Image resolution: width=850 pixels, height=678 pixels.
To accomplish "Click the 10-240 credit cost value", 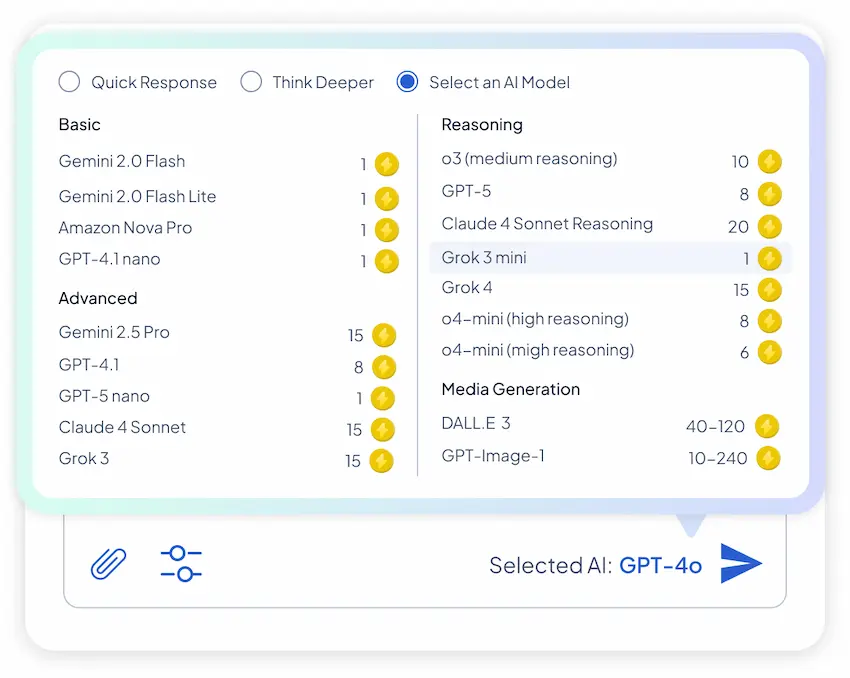I will (718, 459).
